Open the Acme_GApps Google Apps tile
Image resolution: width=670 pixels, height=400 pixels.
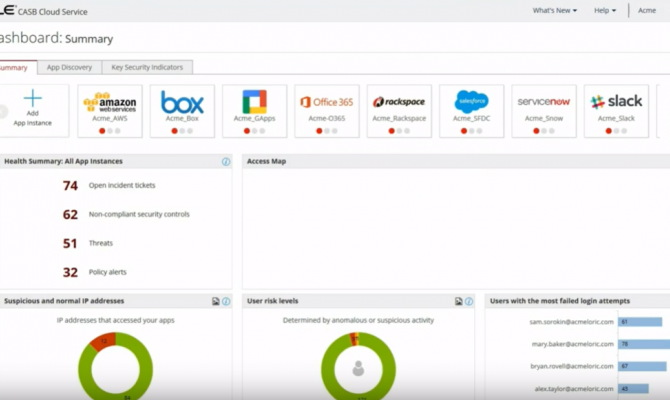point(255,111)
